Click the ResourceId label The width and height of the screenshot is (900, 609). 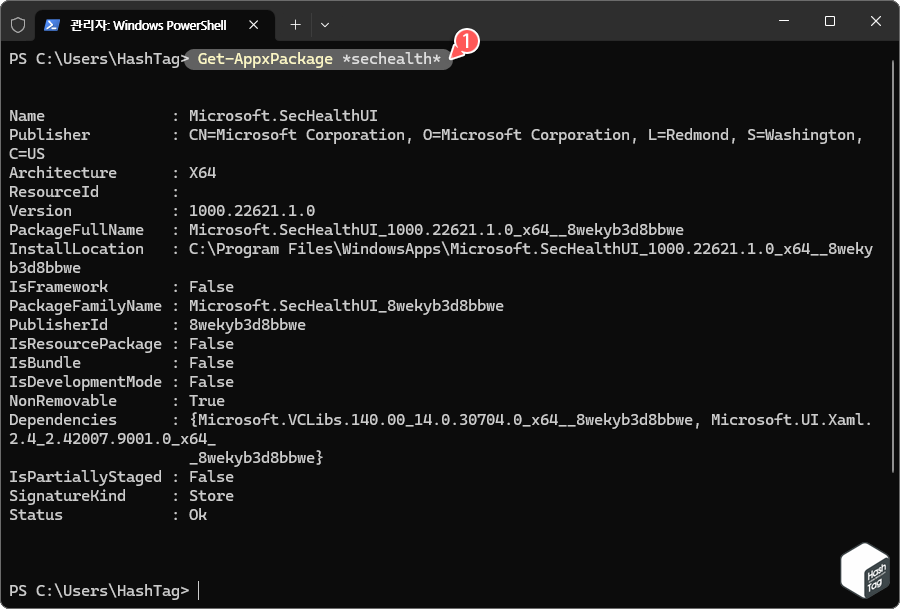[x=54, y=191]
